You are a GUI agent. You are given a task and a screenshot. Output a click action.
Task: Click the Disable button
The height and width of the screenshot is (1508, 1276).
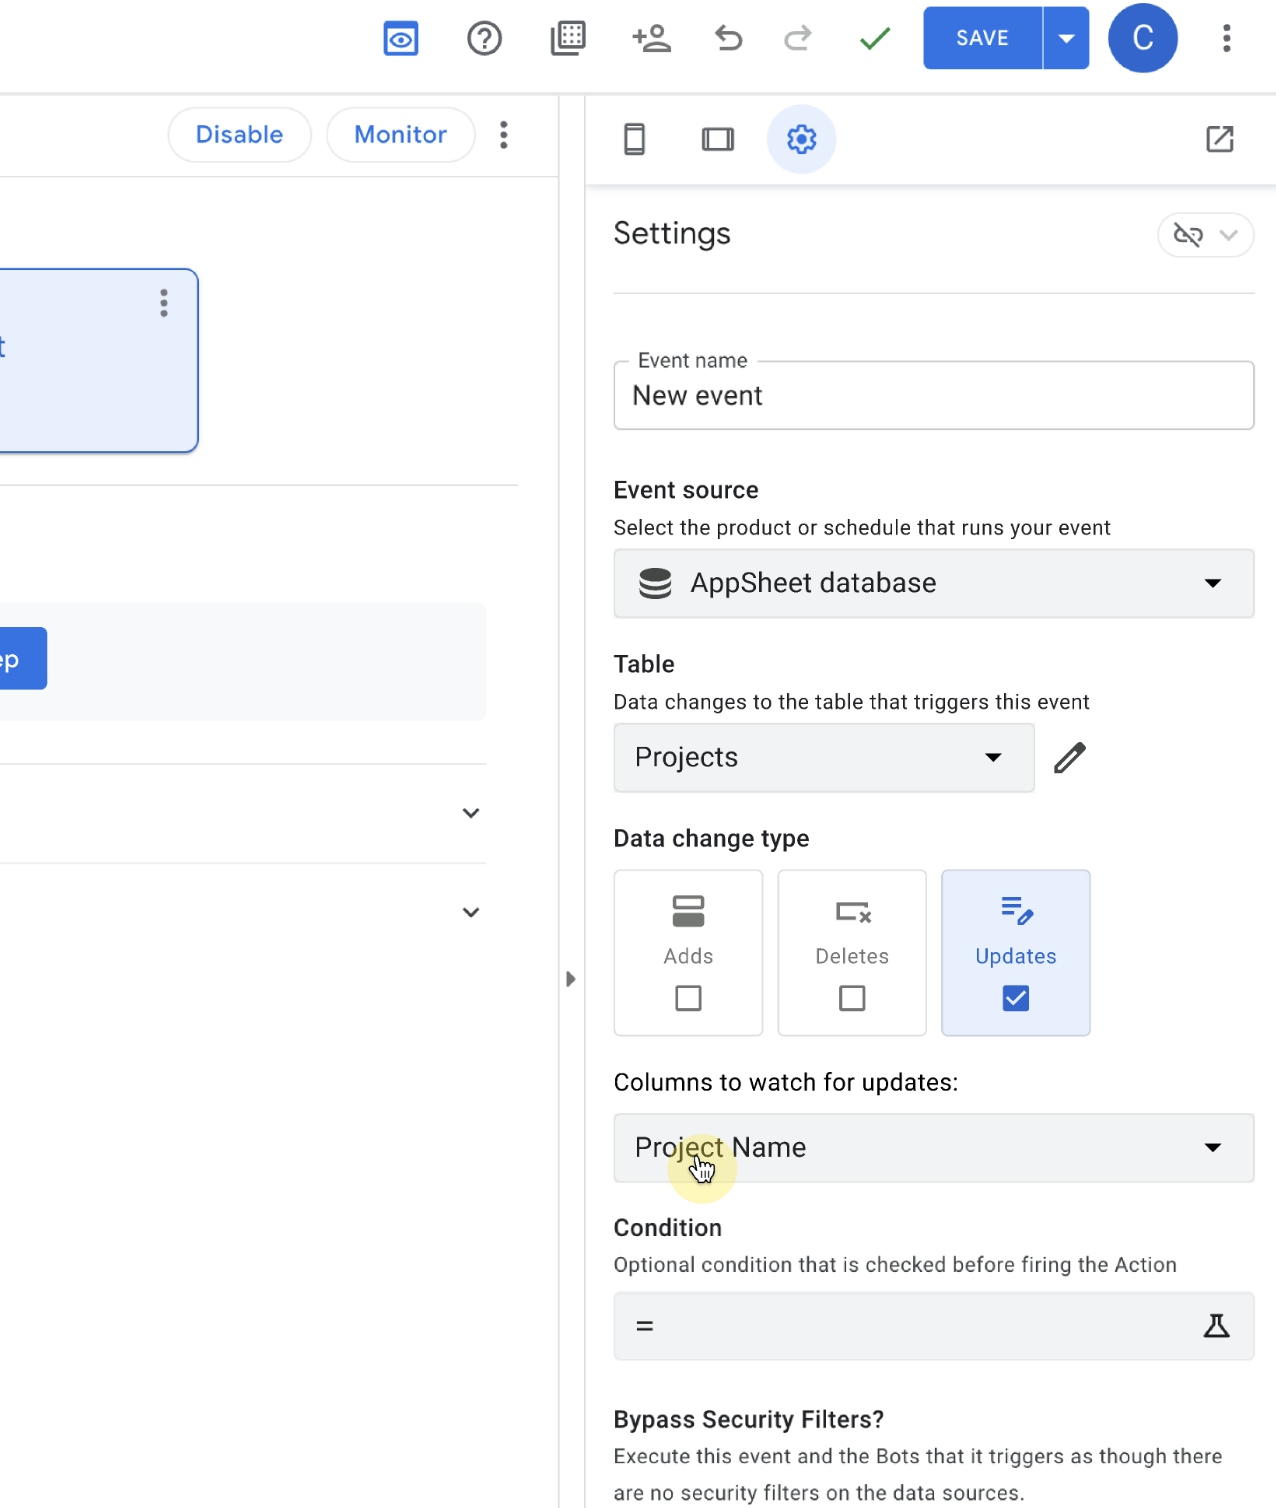coord(240,135)
